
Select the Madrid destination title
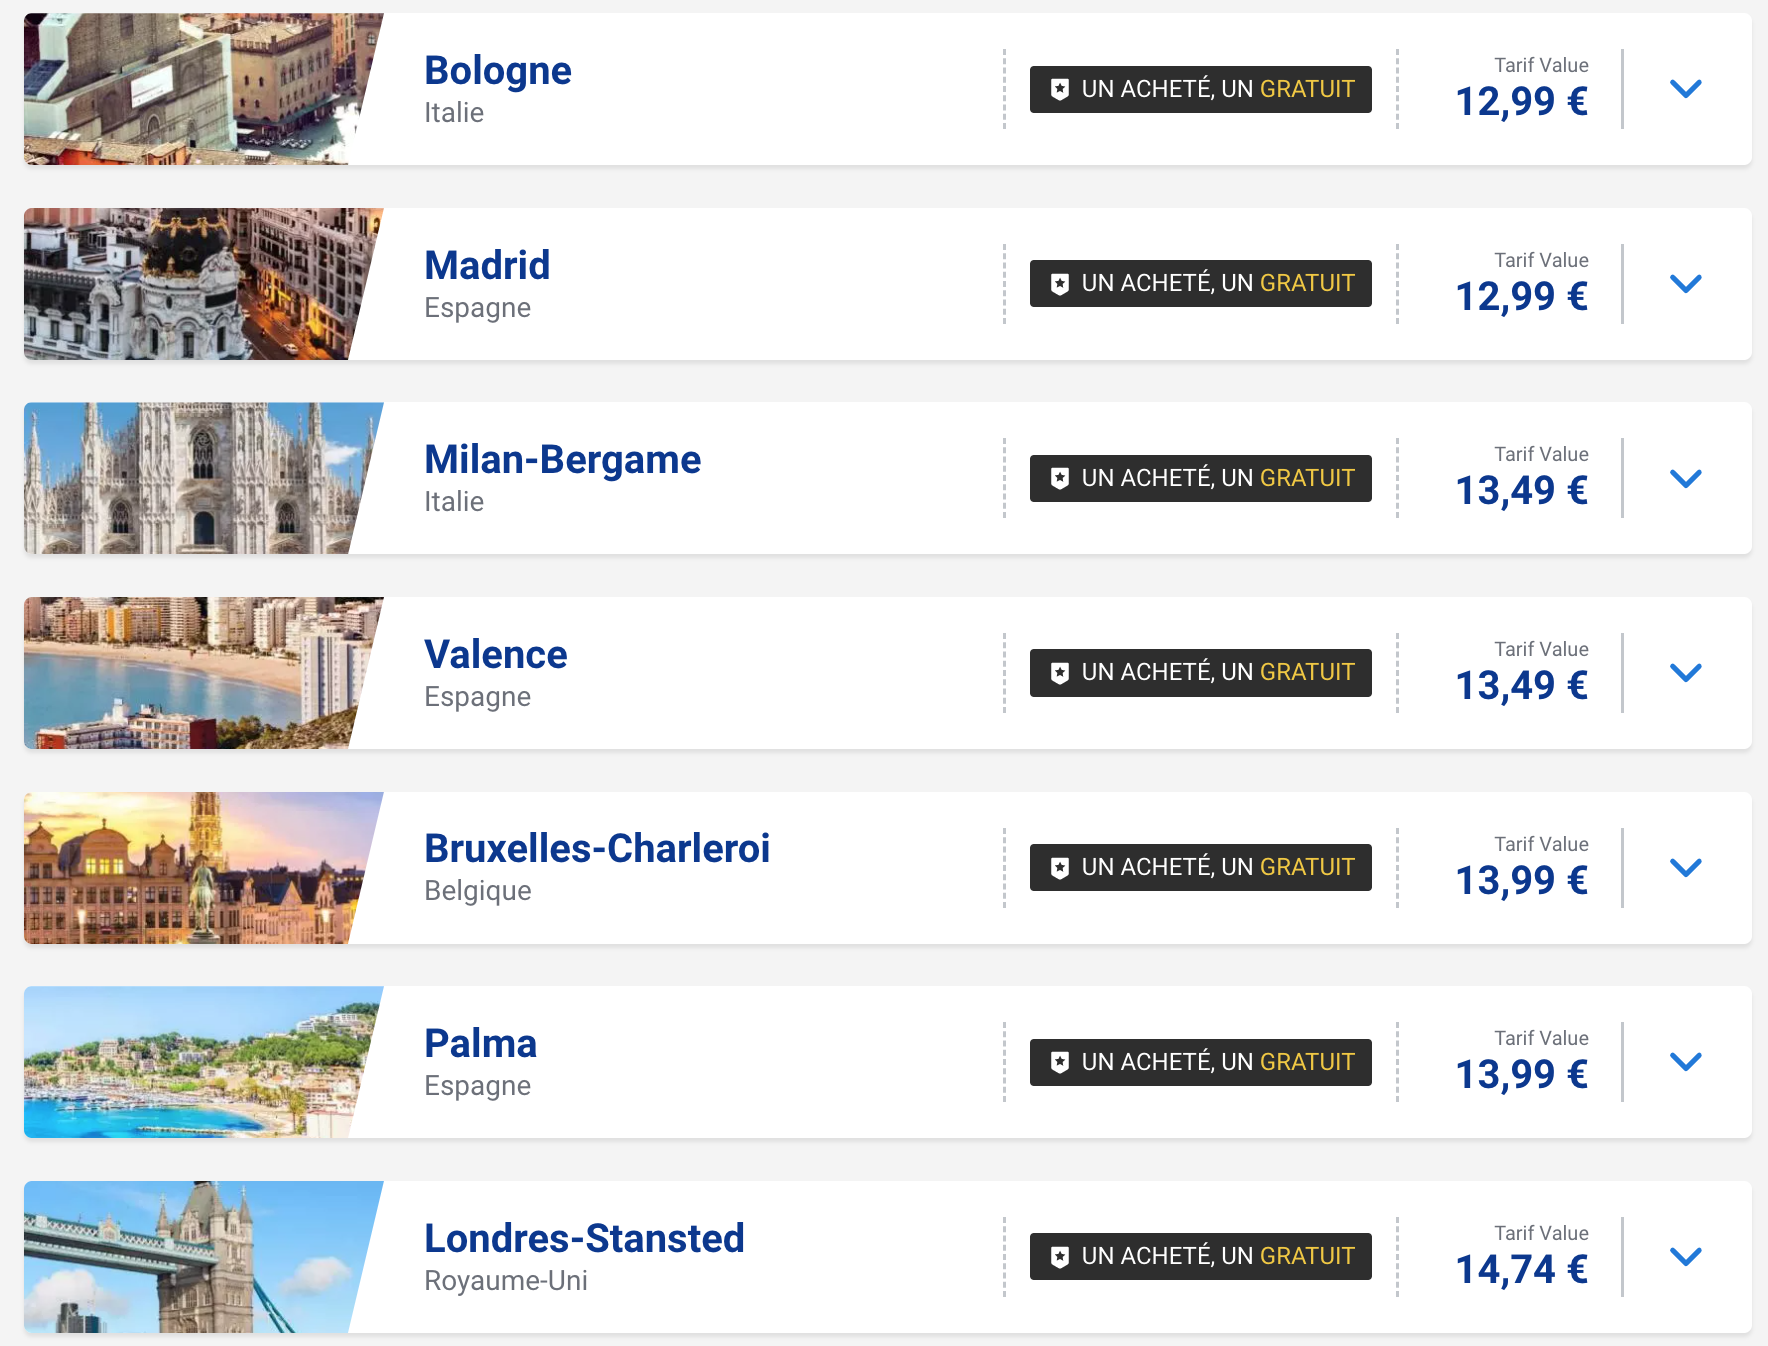[x=487, y=265]
